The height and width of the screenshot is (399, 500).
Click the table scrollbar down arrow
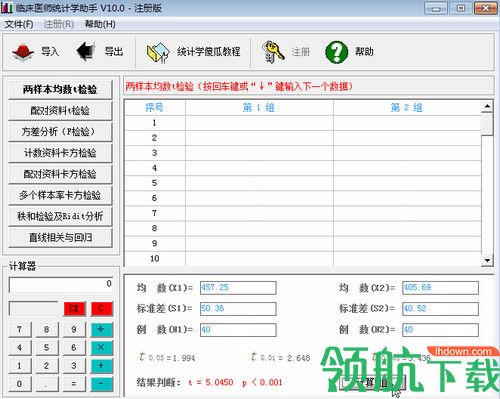point(487,260)
